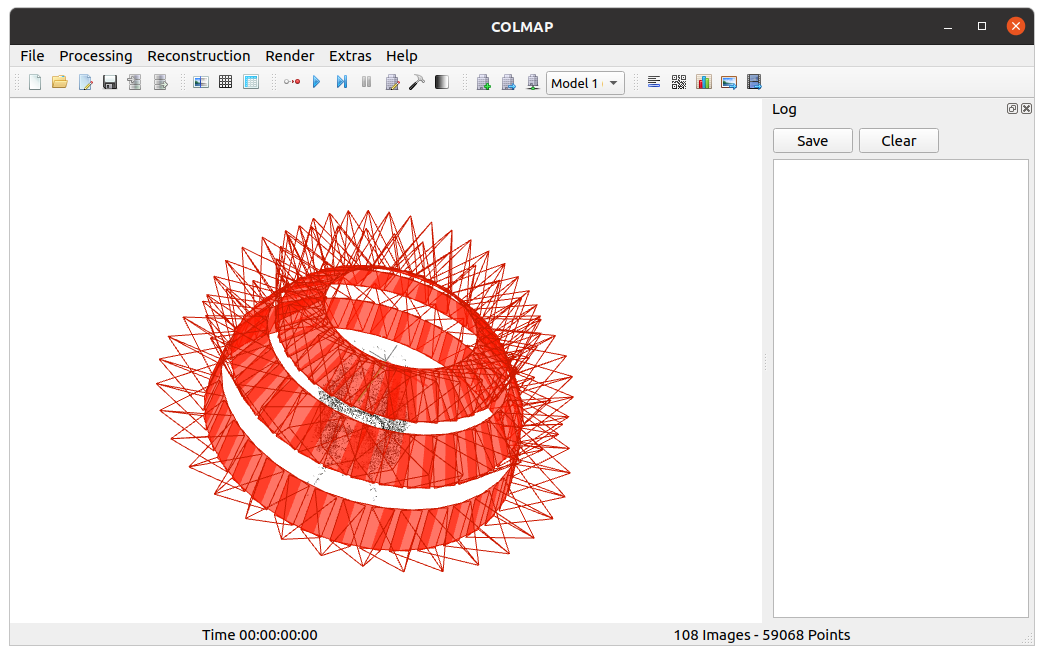Pause the running reconstruction
This screenshot has width=1044, height=655.
(x=366, y=82)
